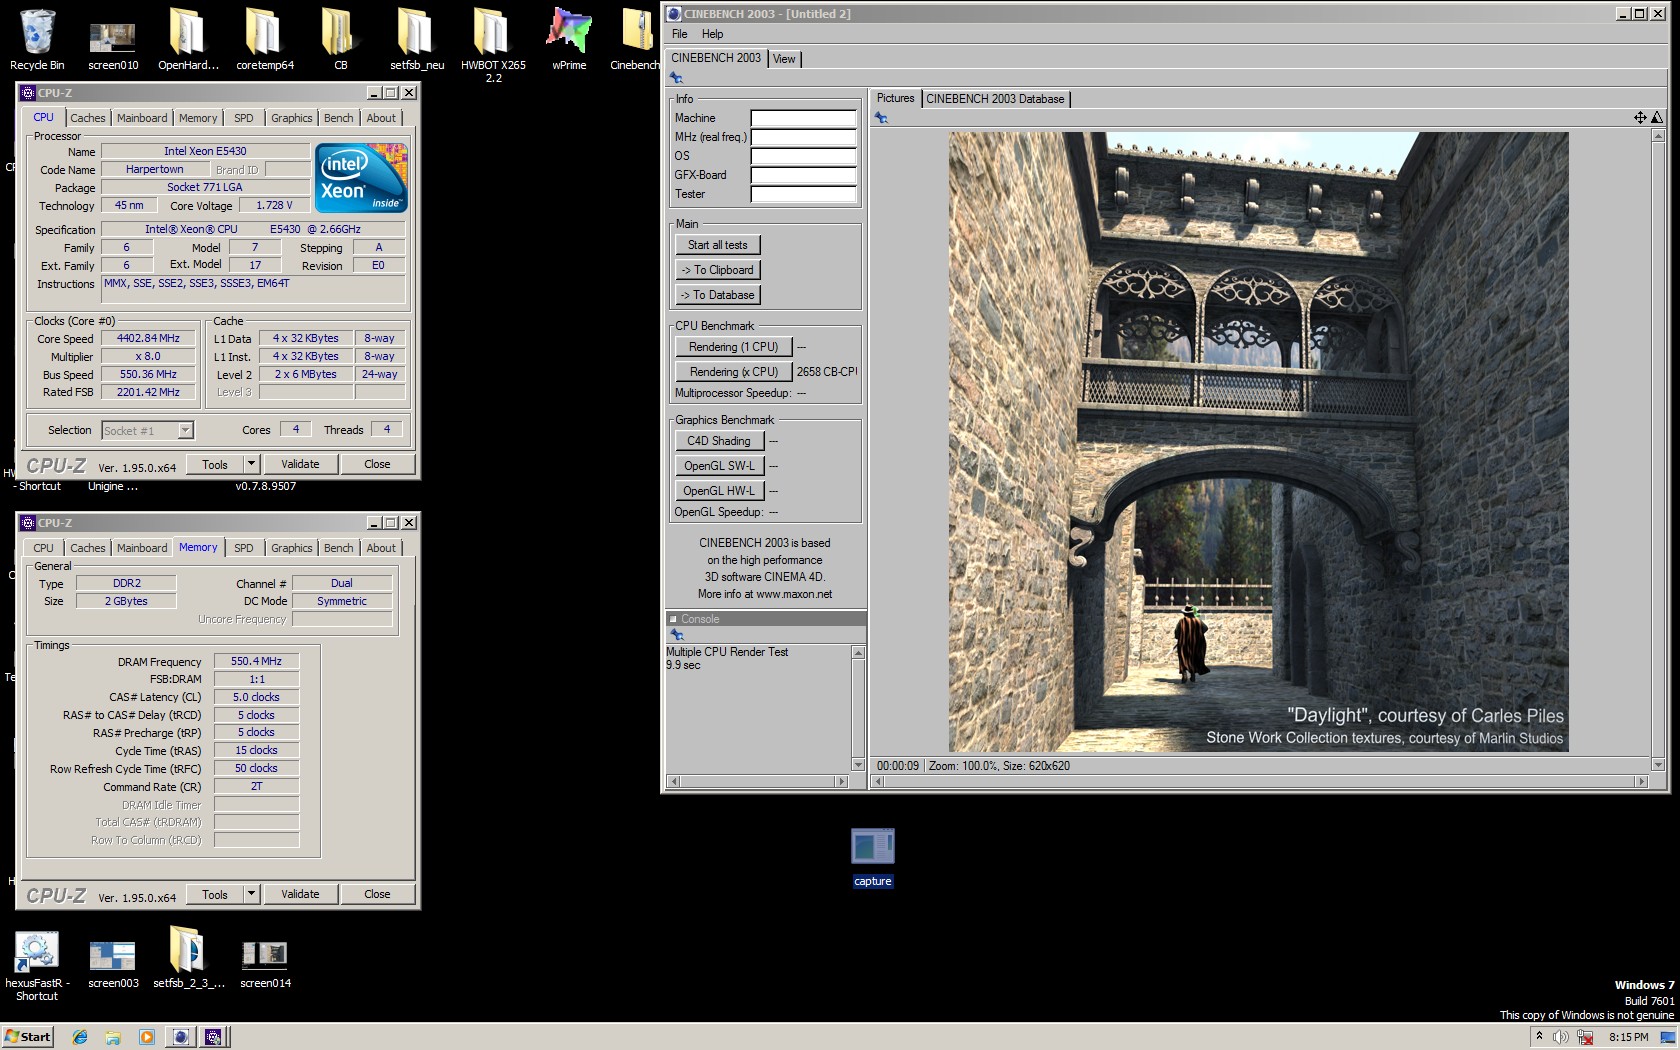Open the network status tray icon
Viewport: 1680px width, 1050px height.
coord(1585,1037)
